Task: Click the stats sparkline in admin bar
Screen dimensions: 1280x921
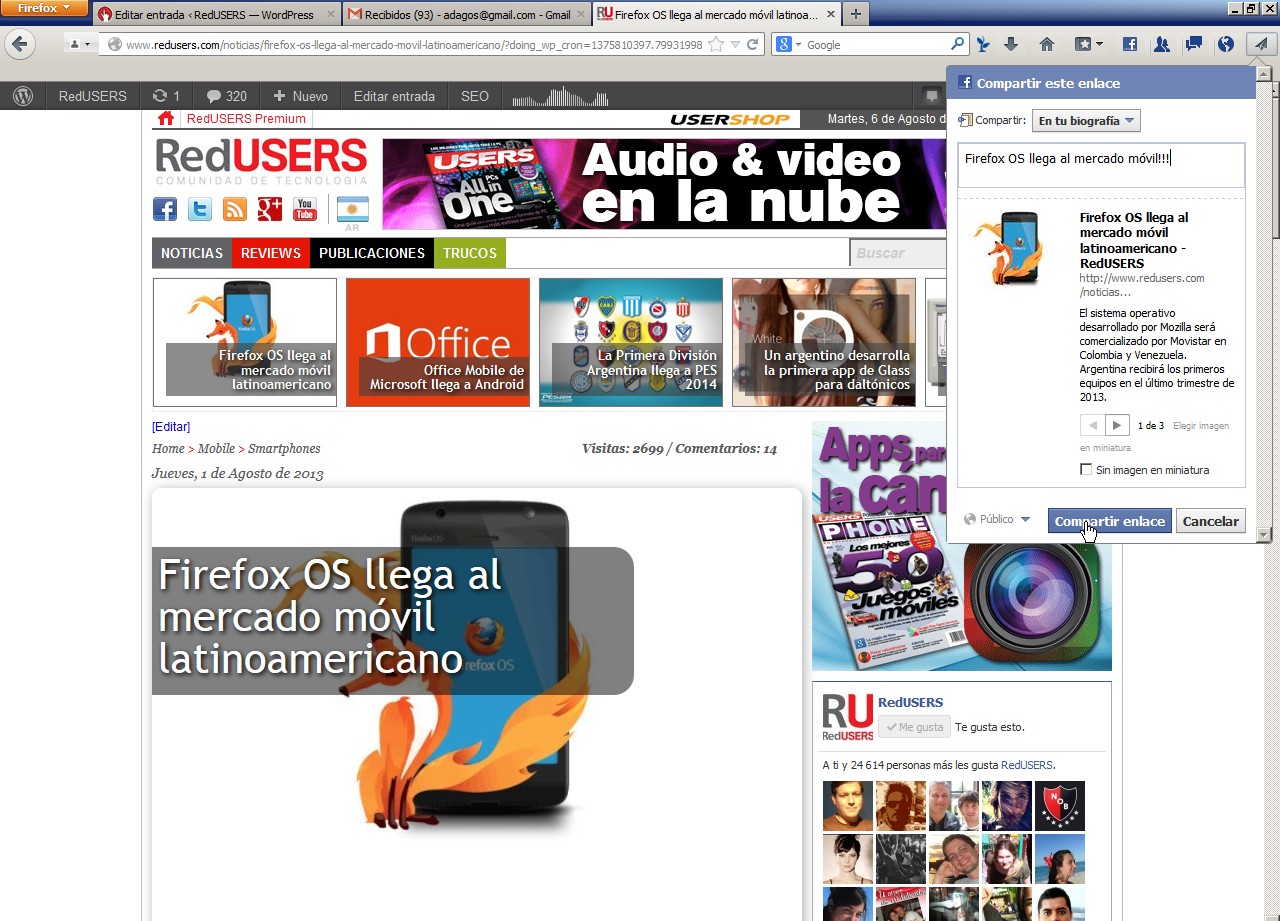Action: coord(560,96)
